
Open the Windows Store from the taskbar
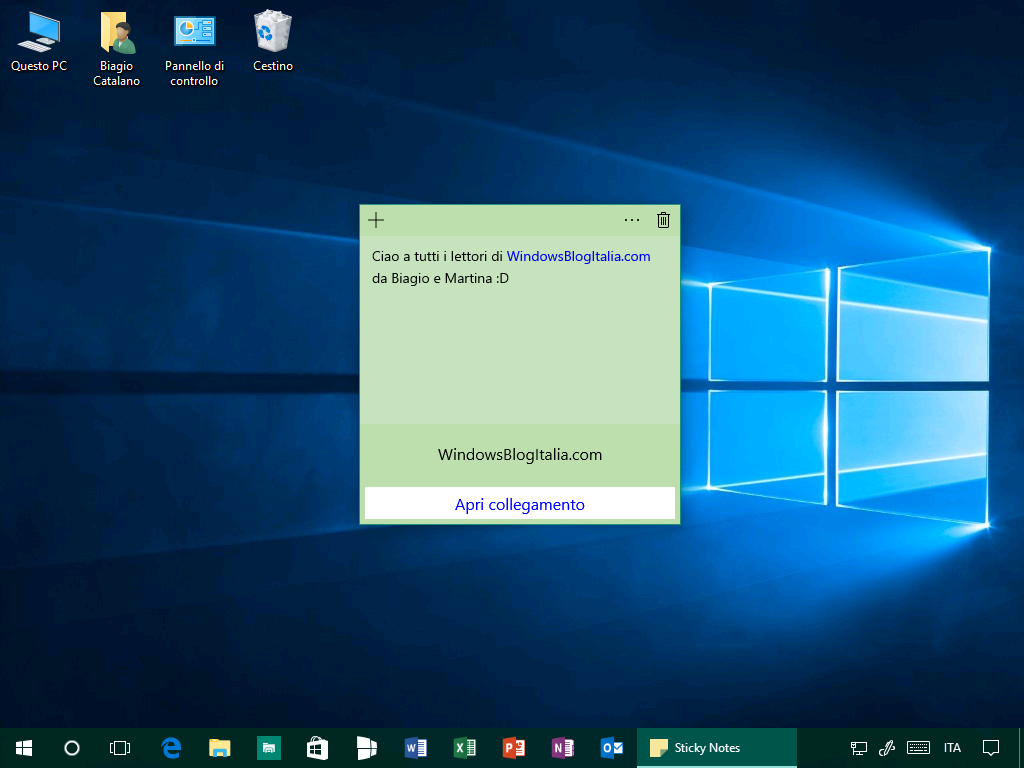[317, 748]
